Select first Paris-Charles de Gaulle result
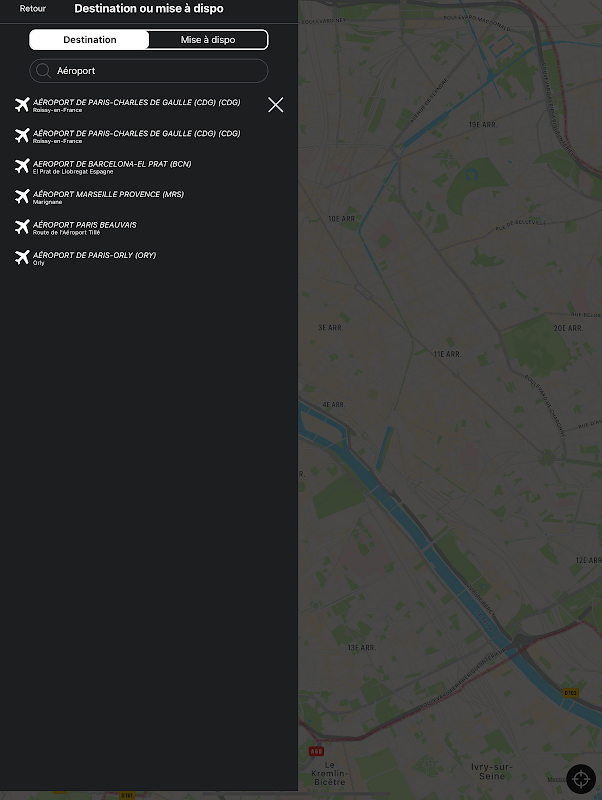 pyautogui.click(x=136, y=105)
